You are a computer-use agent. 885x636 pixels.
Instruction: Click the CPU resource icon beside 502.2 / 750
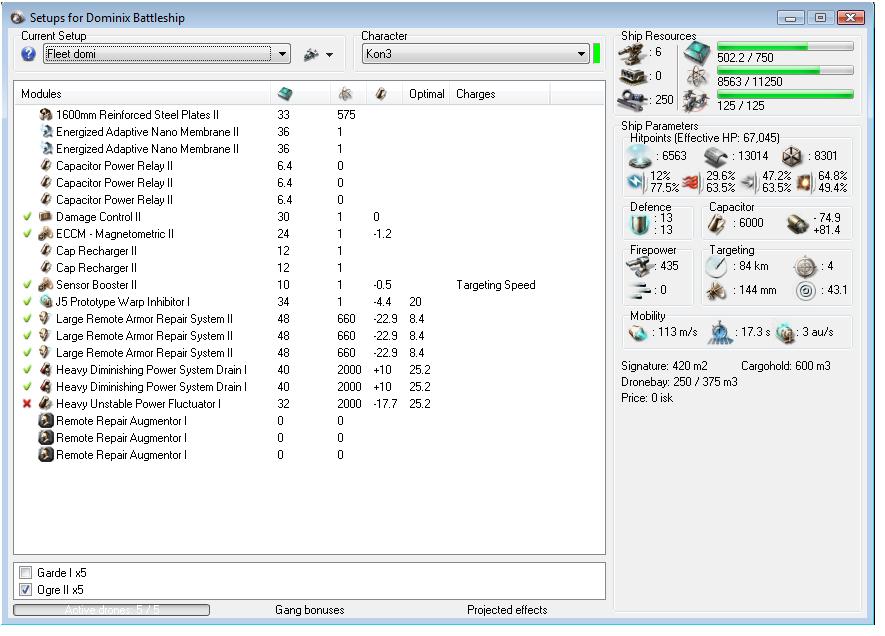click(x=696, y=53)
